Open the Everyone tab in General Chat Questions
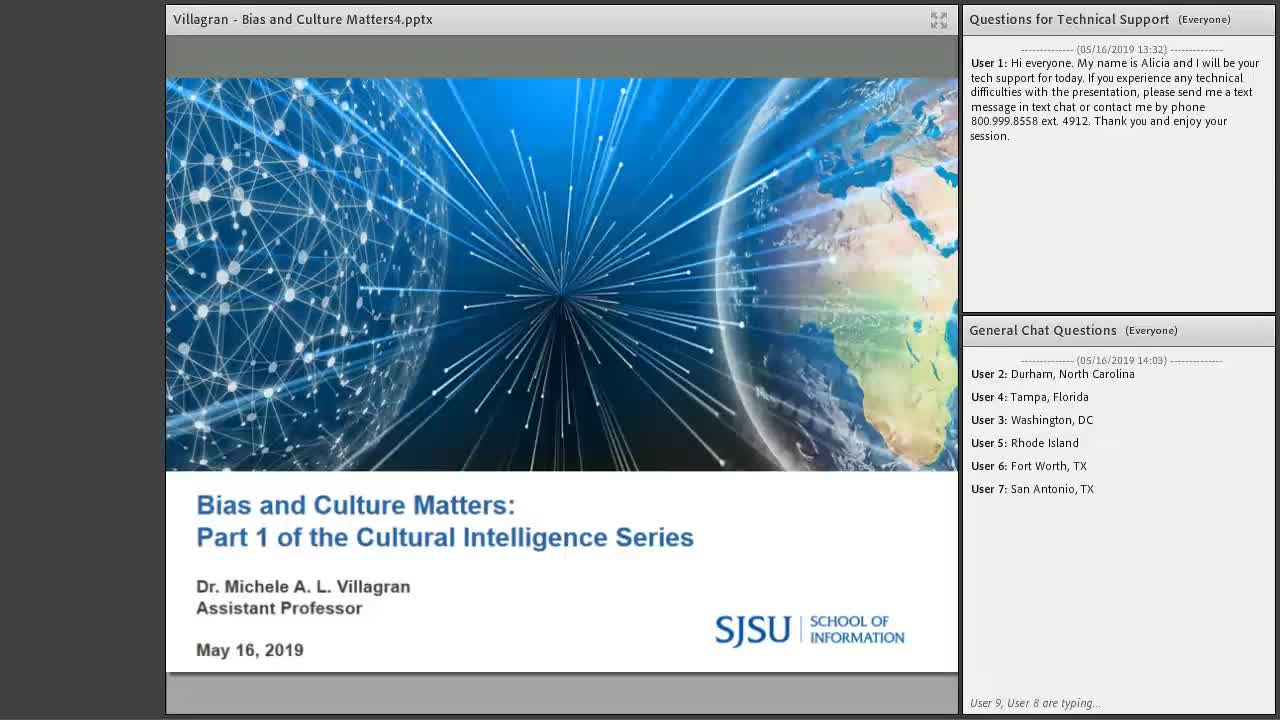 coord(1151,330)
